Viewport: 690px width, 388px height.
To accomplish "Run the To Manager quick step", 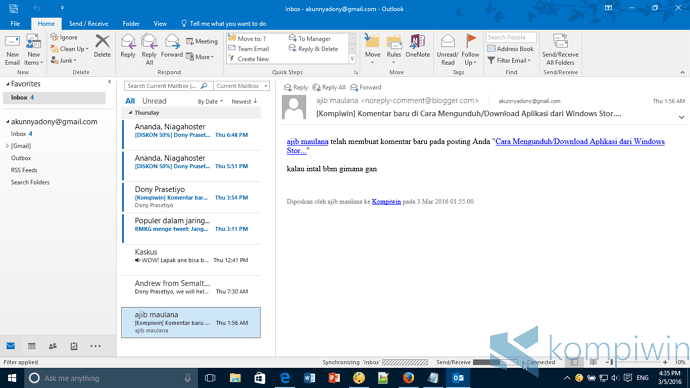I will tap(310, 39).
